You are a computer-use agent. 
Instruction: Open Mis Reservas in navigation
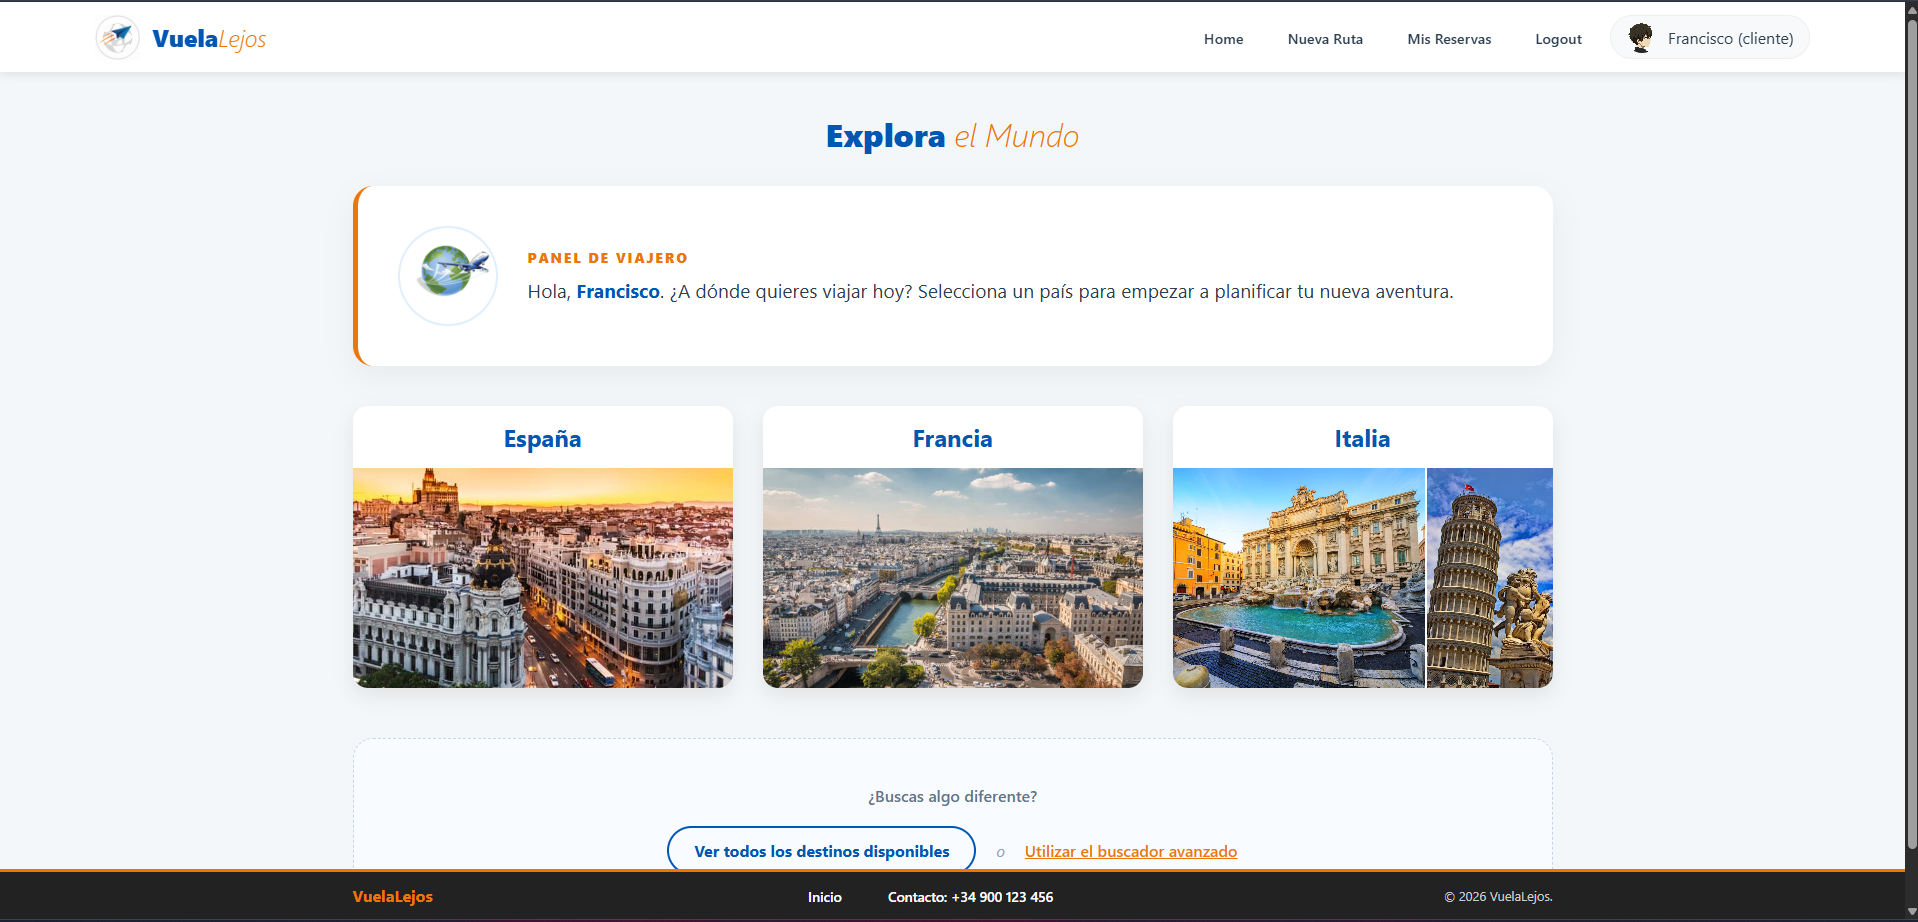tap(1449, 39)
